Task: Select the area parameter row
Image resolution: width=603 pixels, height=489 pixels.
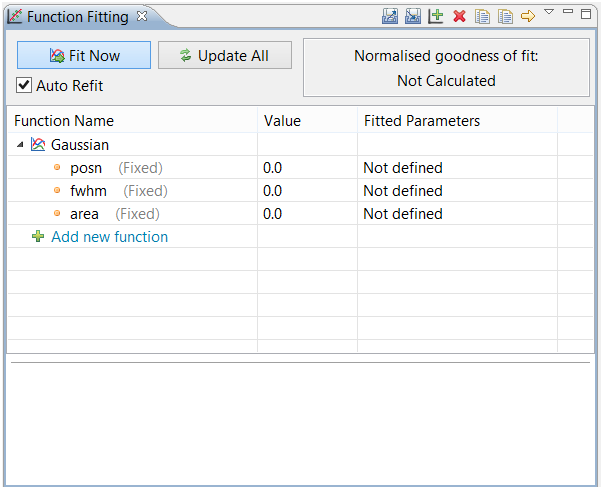Action: click(x=84, y=214)
